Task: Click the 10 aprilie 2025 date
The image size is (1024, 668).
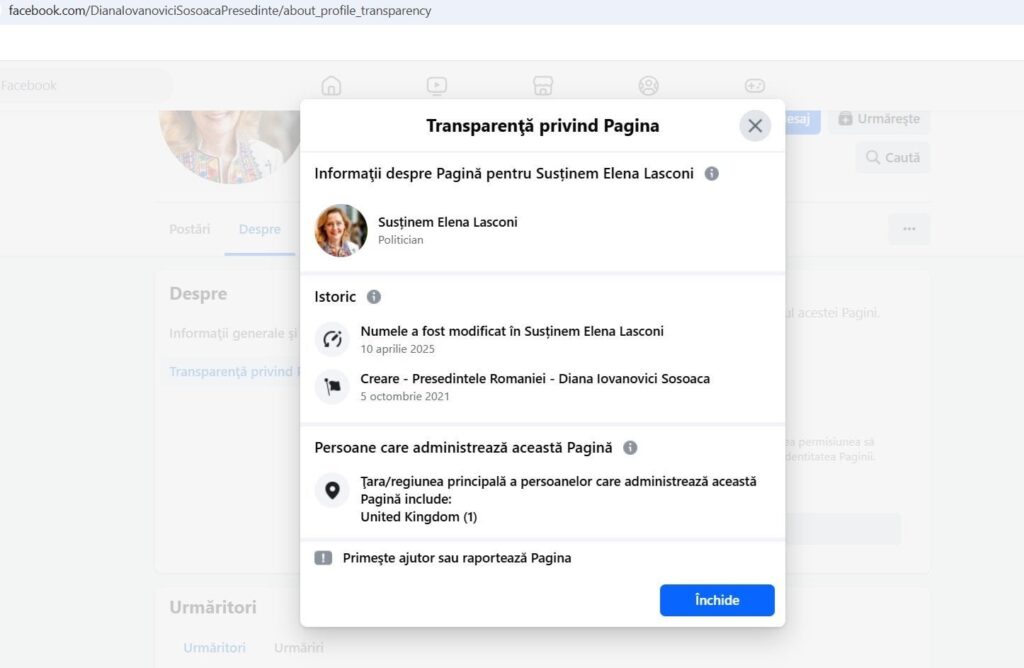Action: [x=397, y=349]
